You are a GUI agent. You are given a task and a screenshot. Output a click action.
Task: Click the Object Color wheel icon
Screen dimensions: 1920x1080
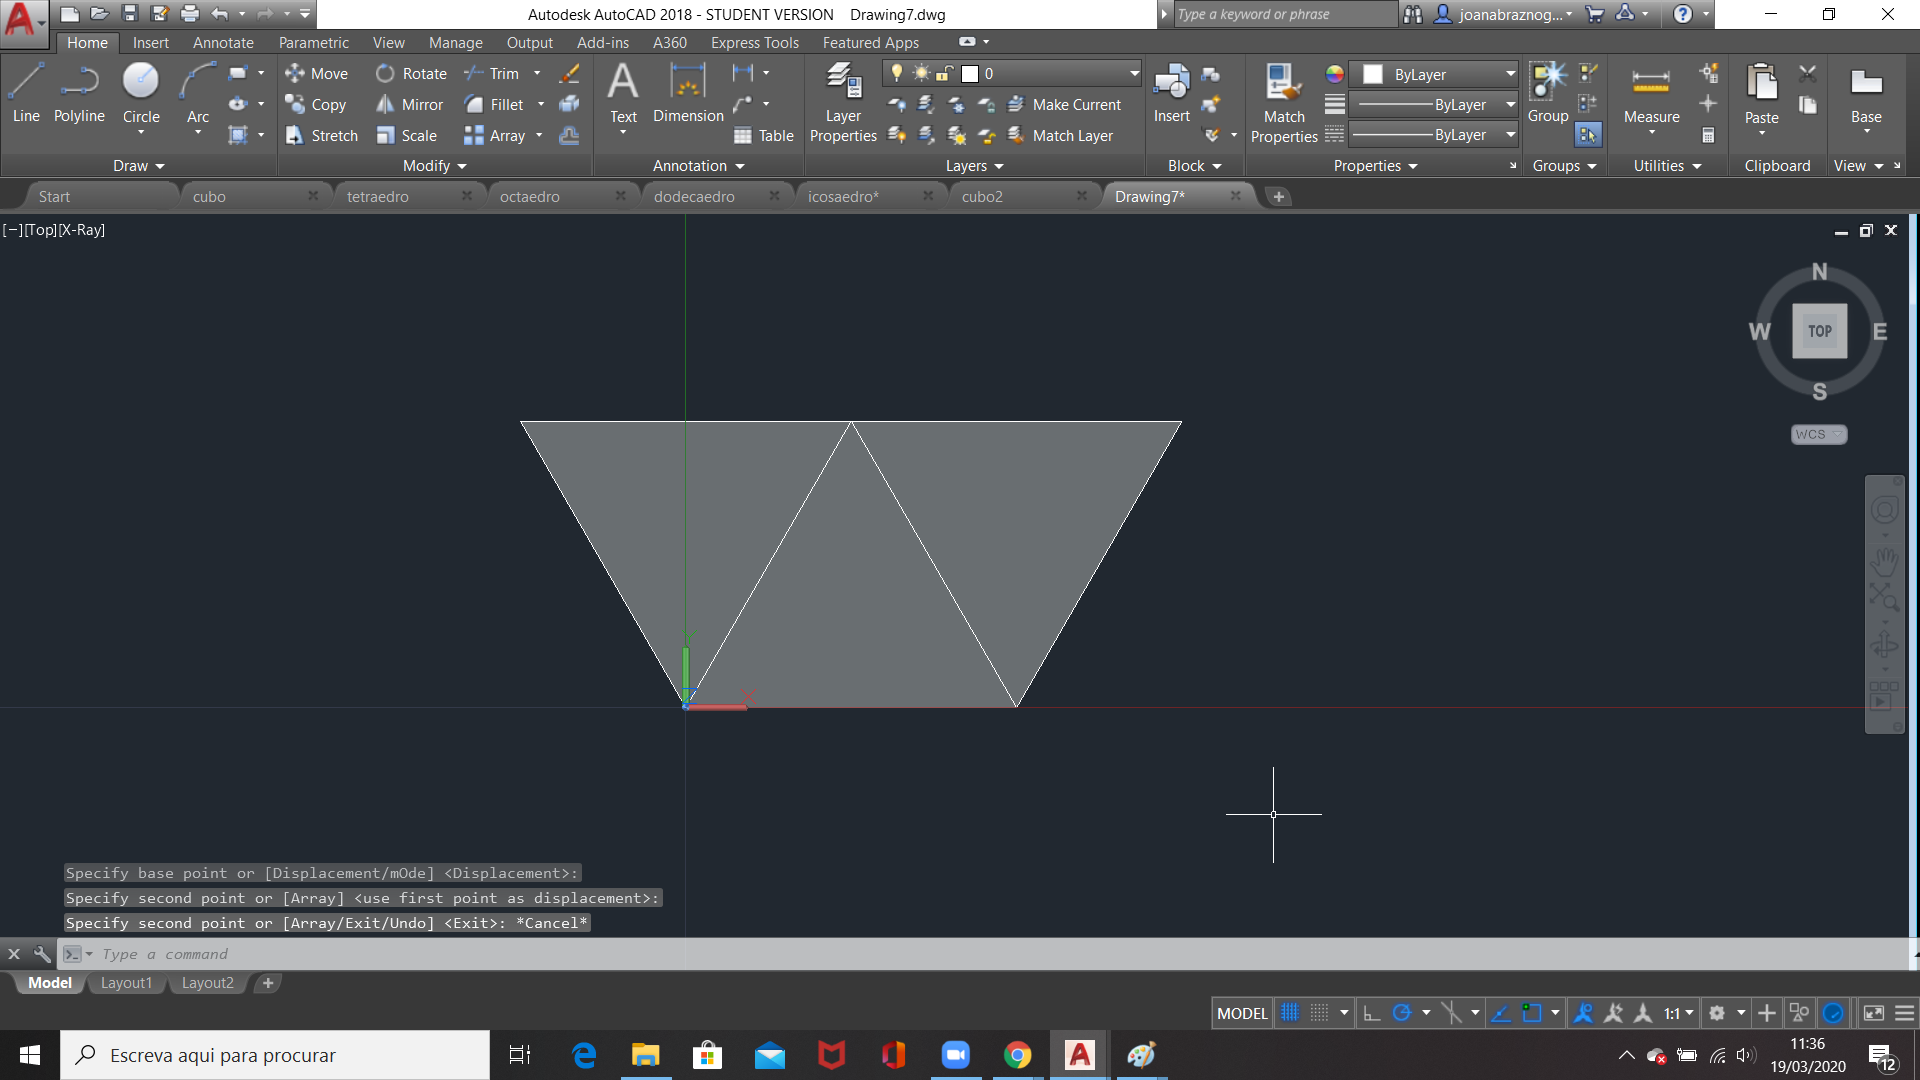click(1334, 74)
